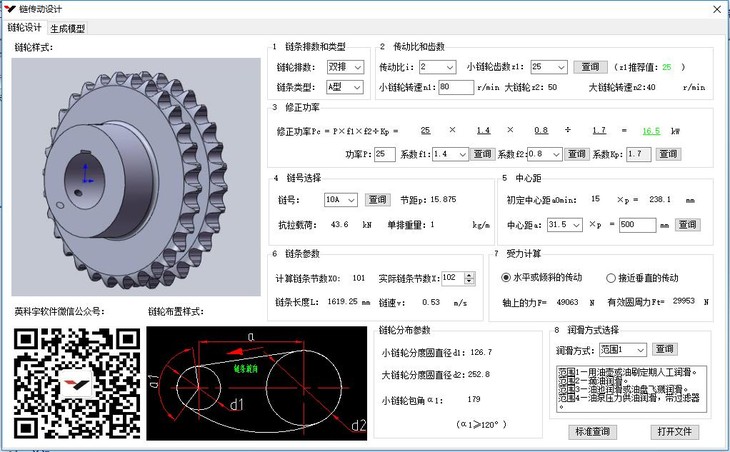Viewport: 730px width, 452px height.
Task: Click the 抗拉载荷 value 43.6
Action: (339, 224)
